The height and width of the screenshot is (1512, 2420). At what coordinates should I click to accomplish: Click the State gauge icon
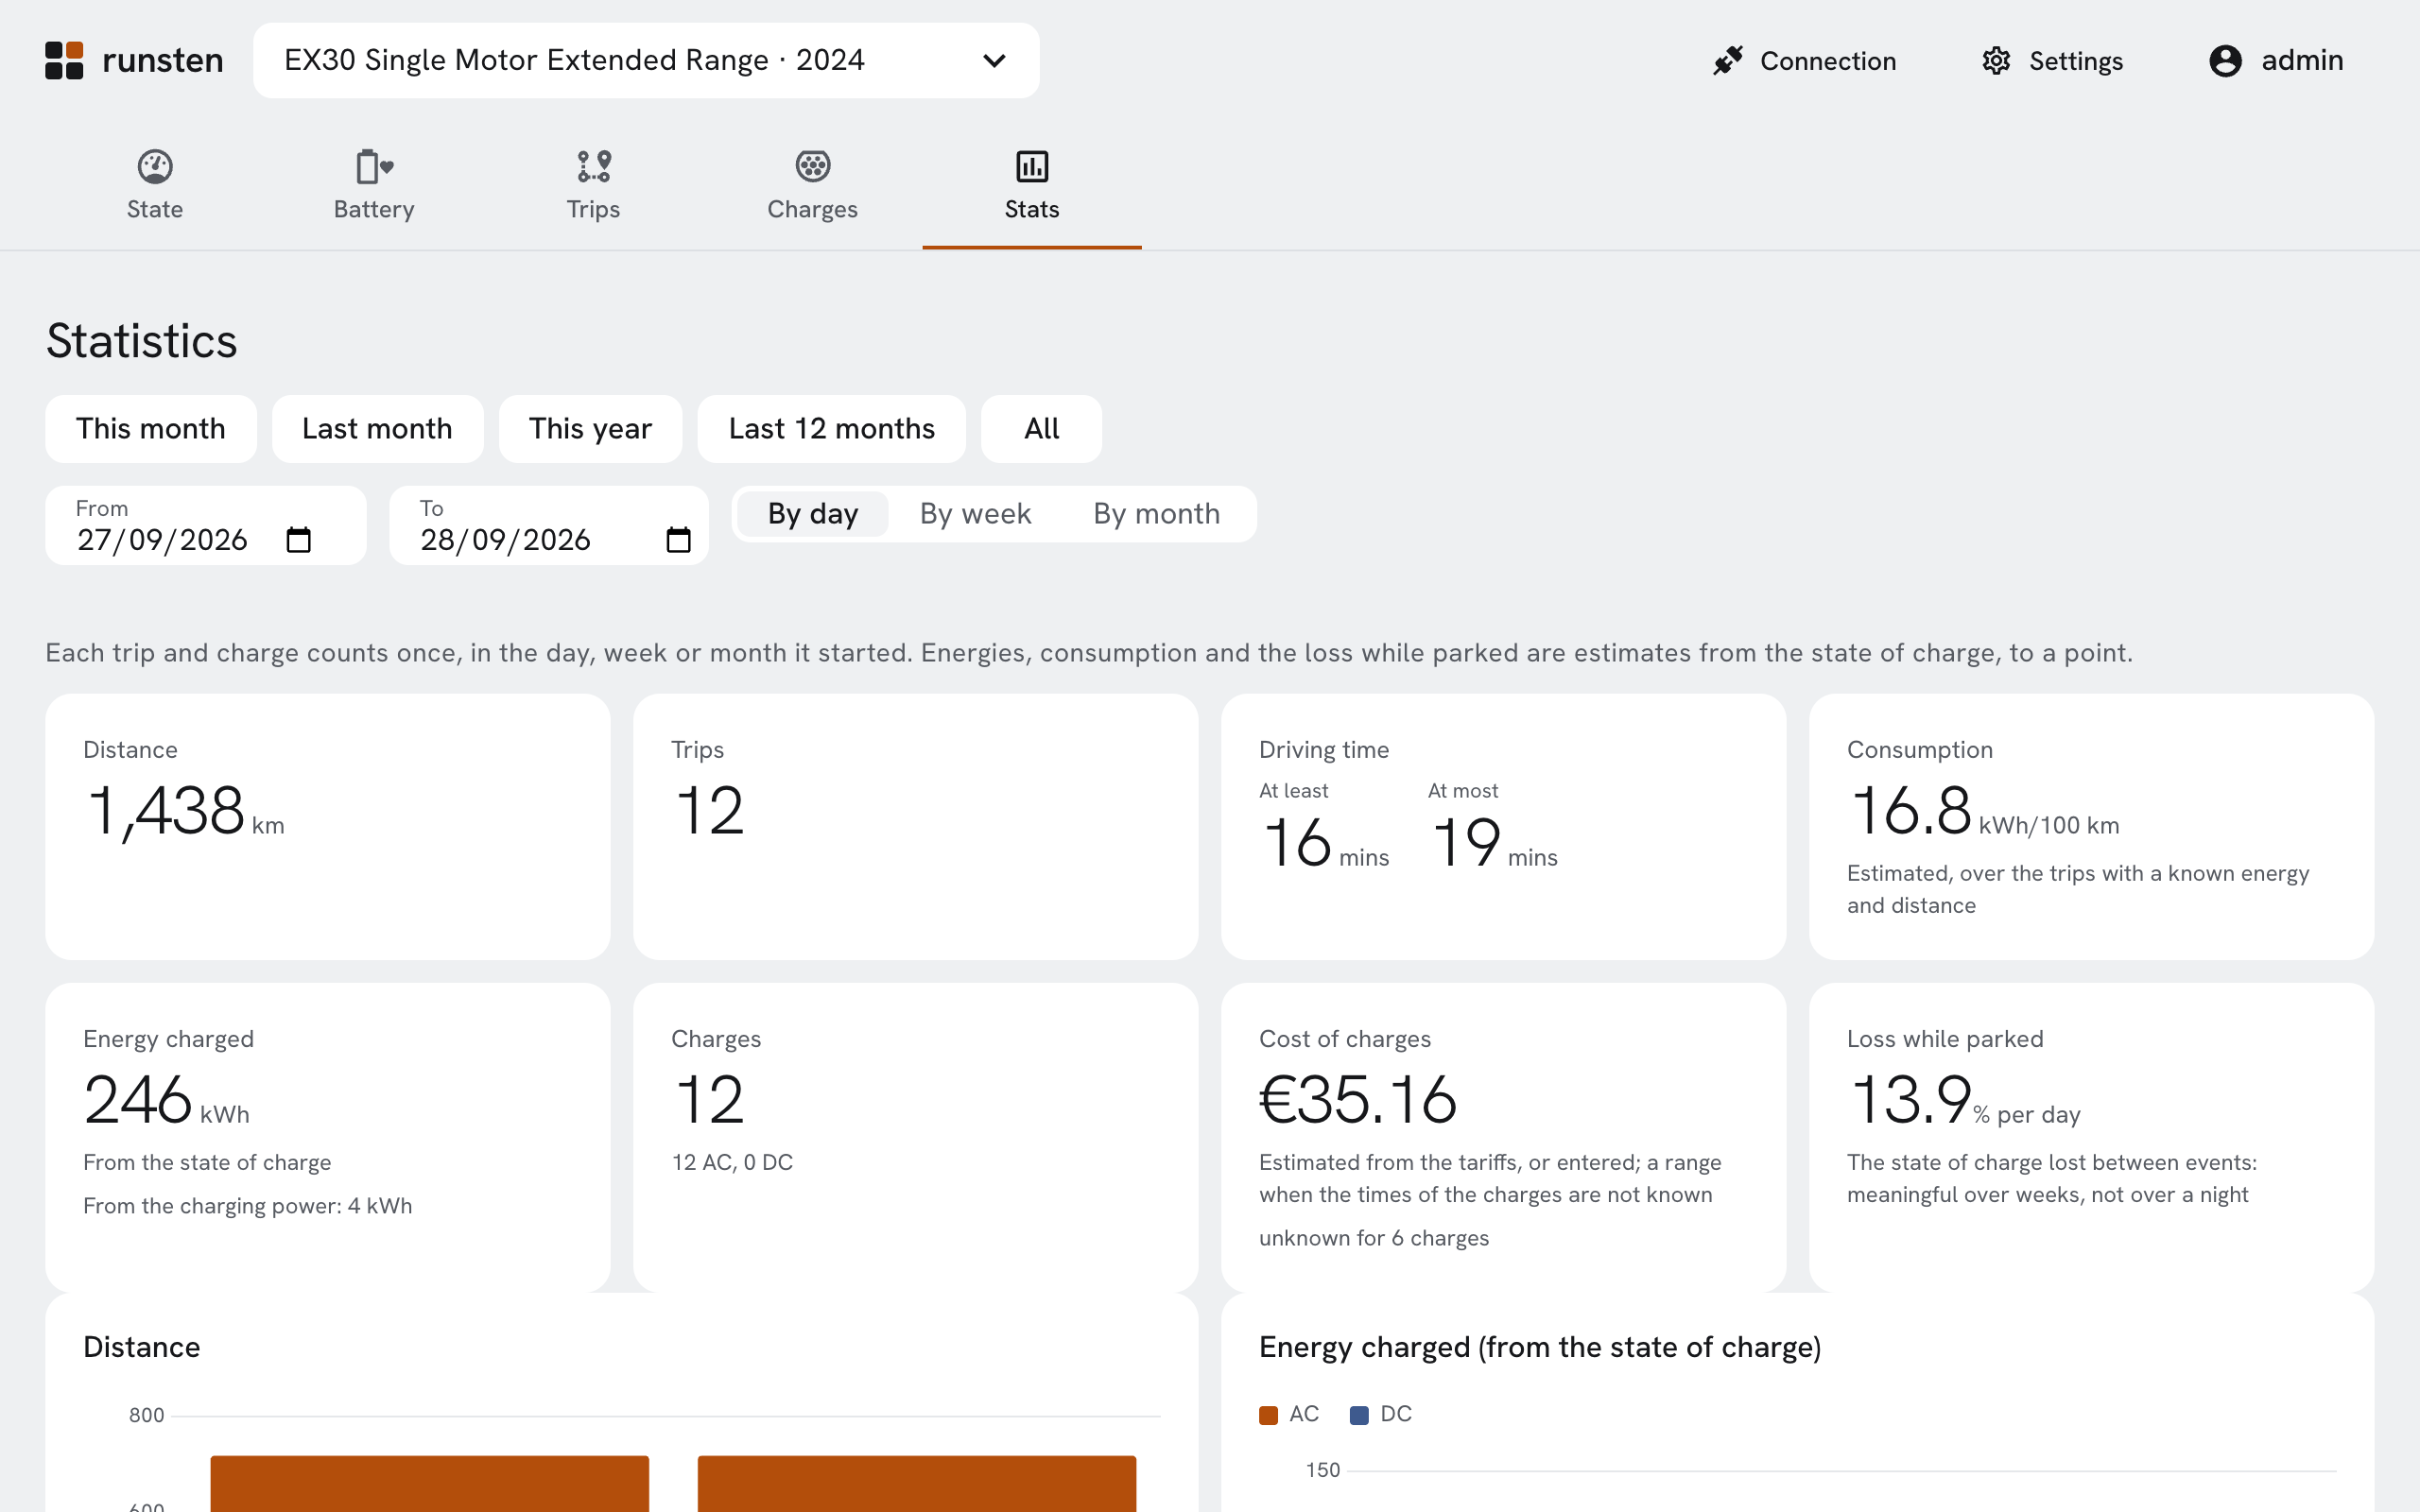155,166
